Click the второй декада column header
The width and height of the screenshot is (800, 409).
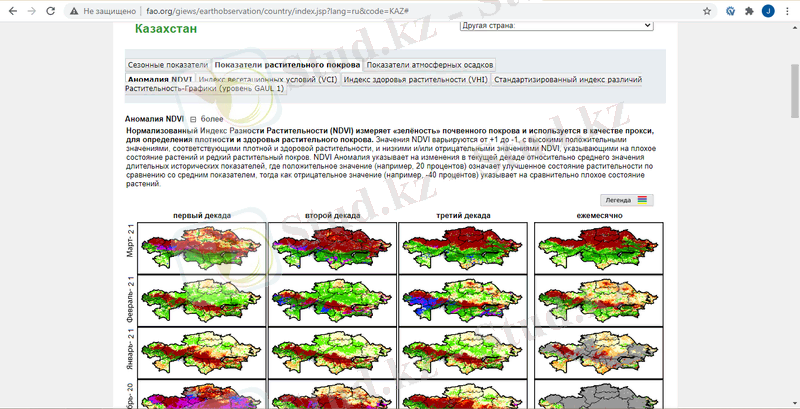[333, 216]
